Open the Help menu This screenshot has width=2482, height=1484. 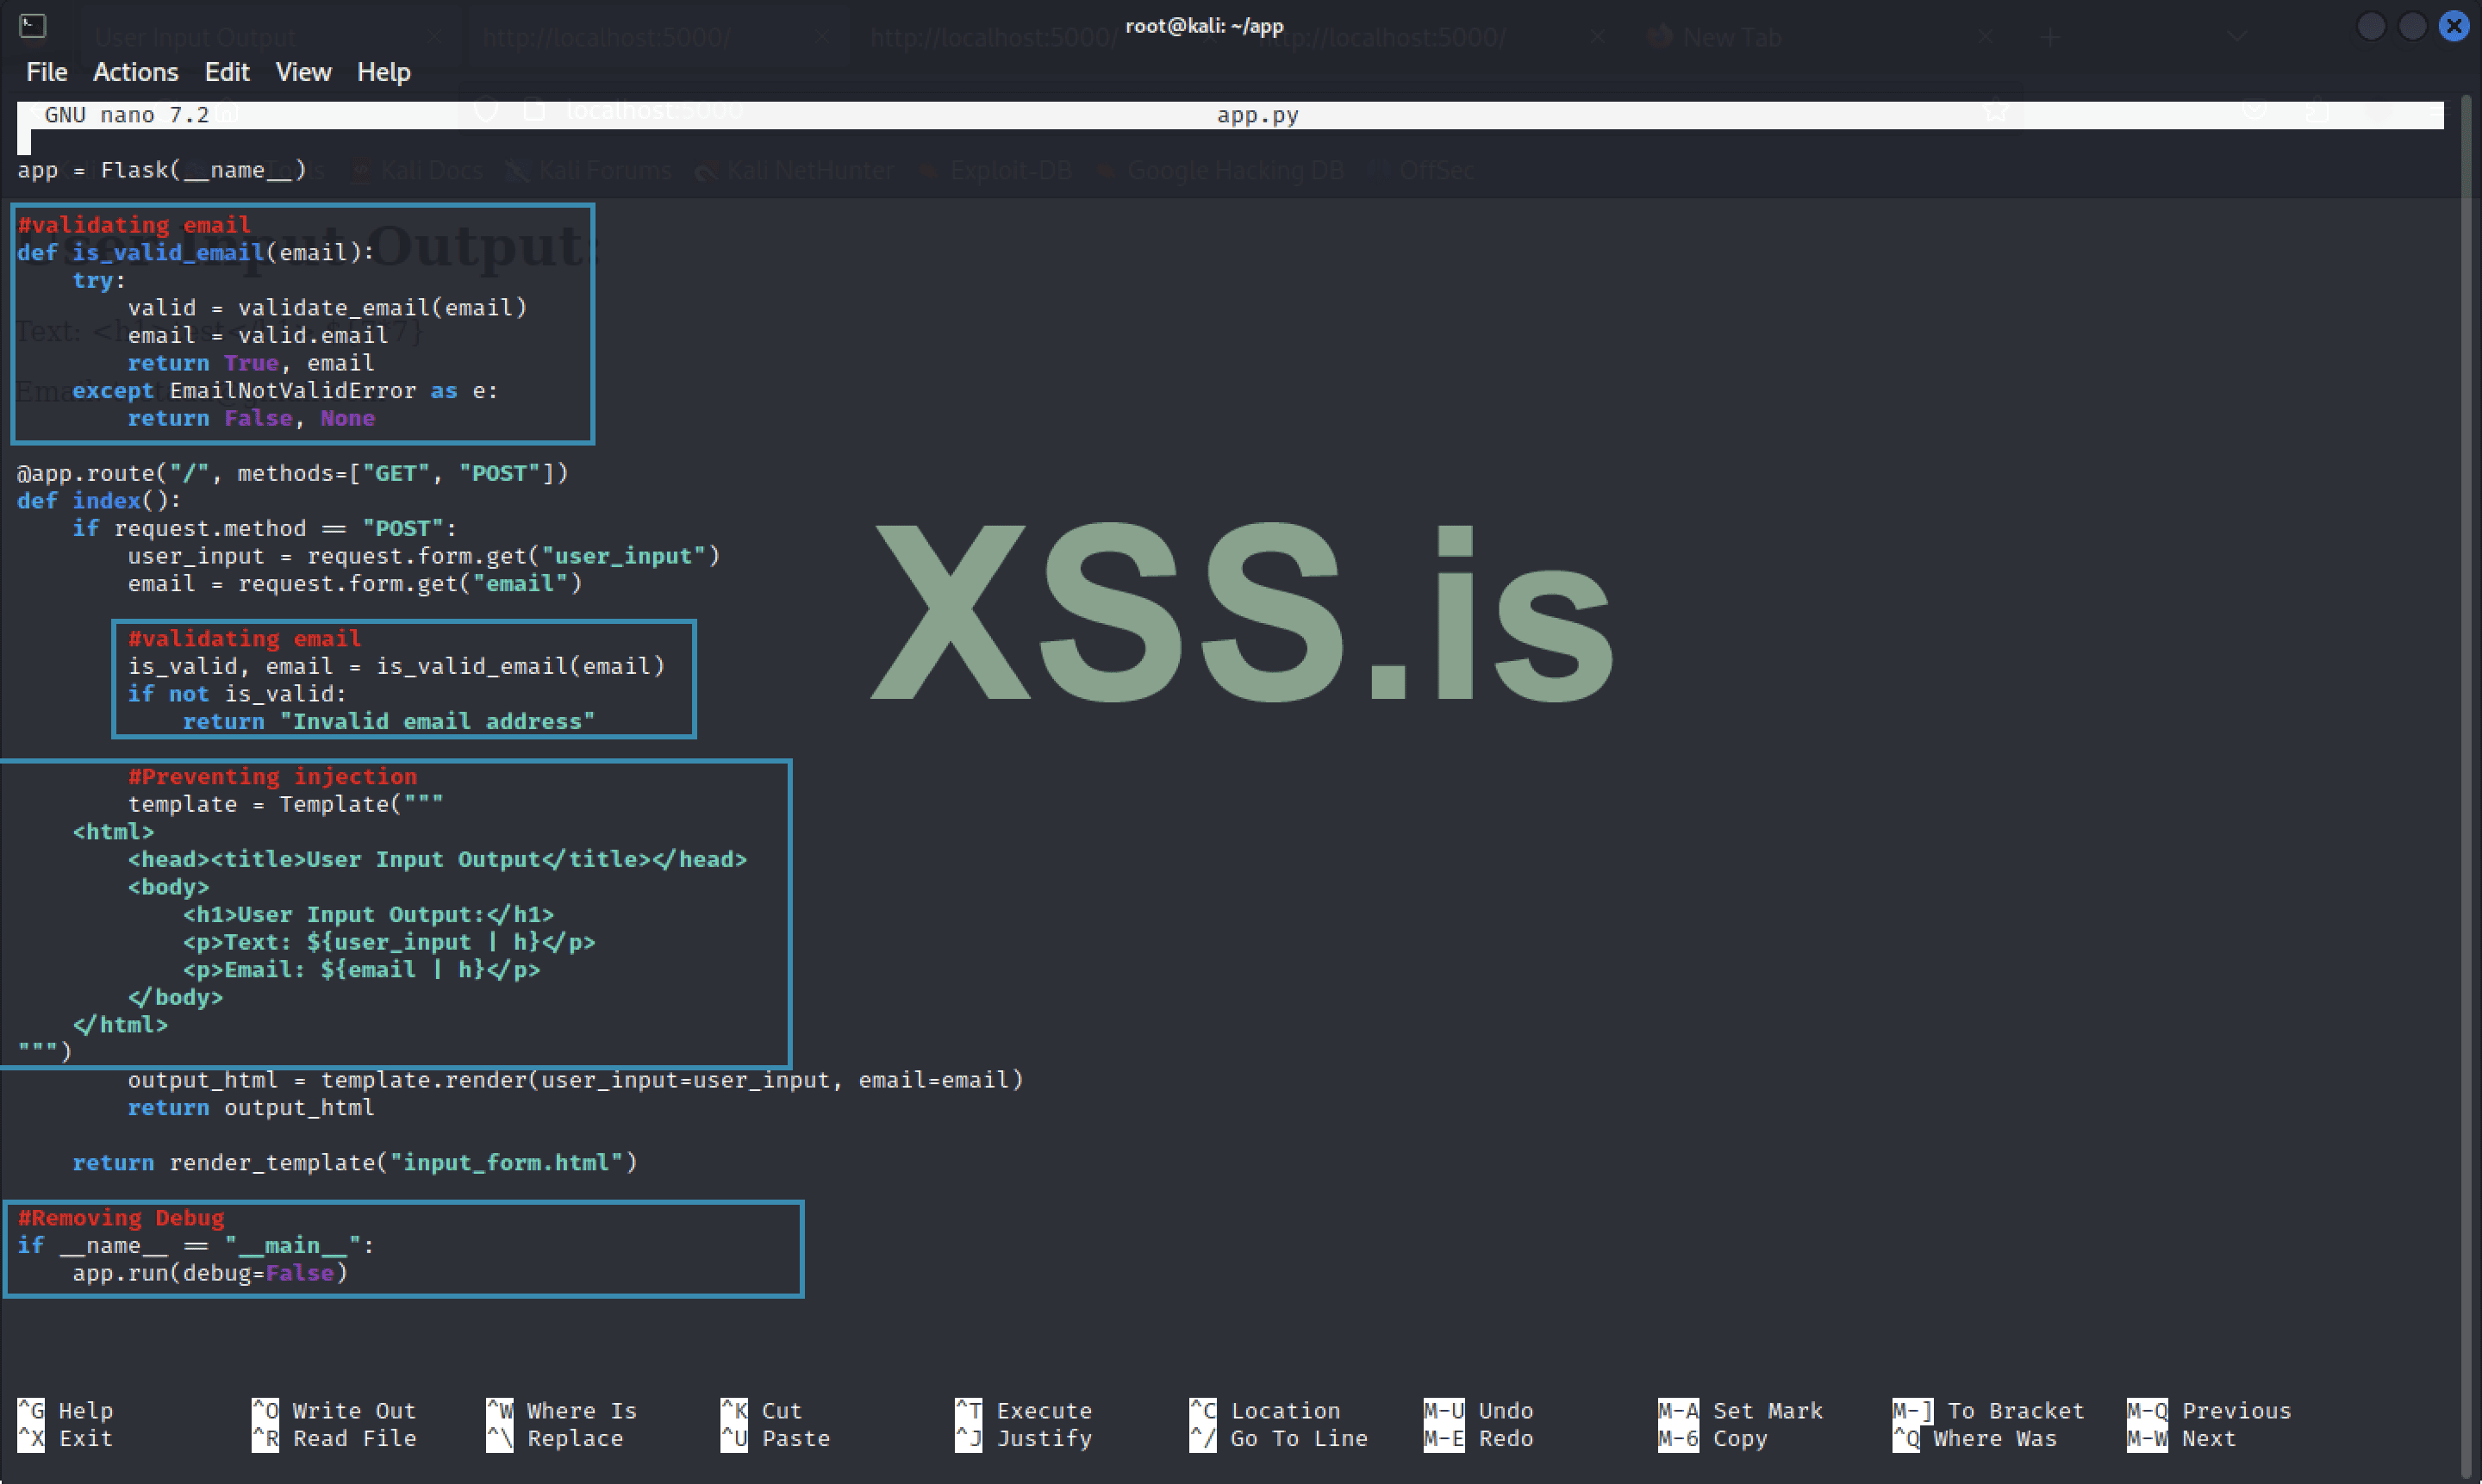click(x=384, y=72)
